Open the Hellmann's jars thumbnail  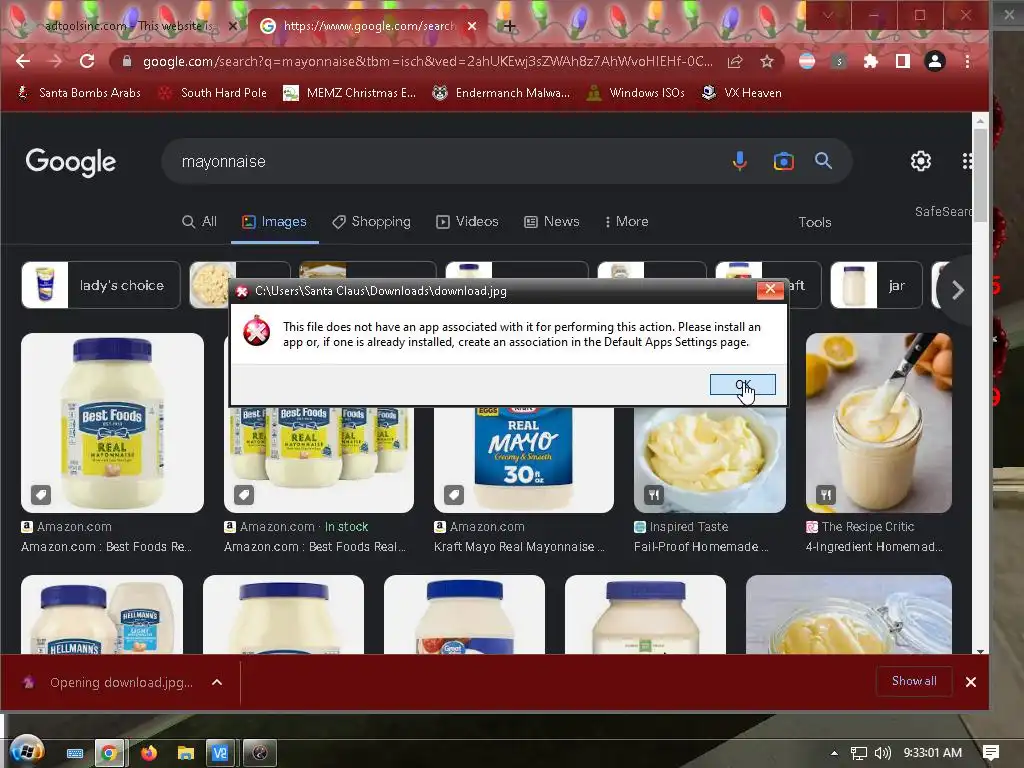tap(102, 615)
